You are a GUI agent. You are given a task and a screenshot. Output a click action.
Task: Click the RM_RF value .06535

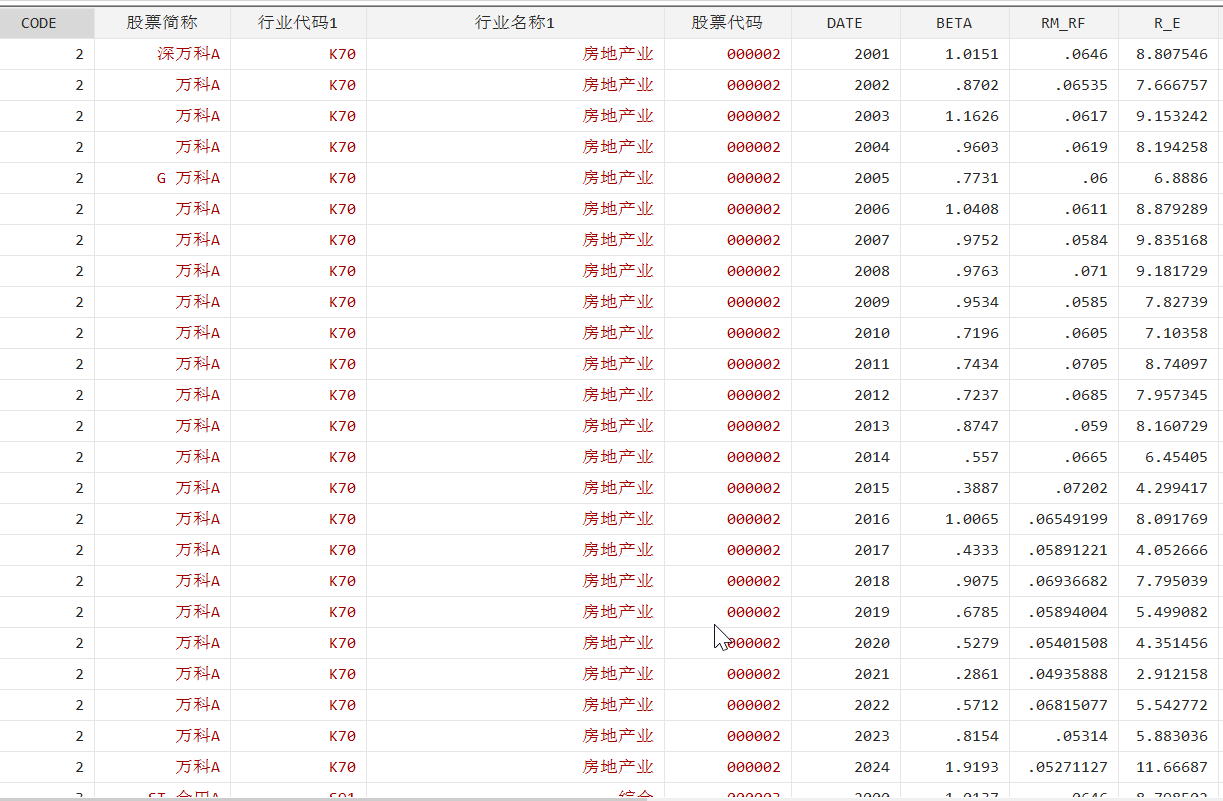click(x=1063, y=85)
